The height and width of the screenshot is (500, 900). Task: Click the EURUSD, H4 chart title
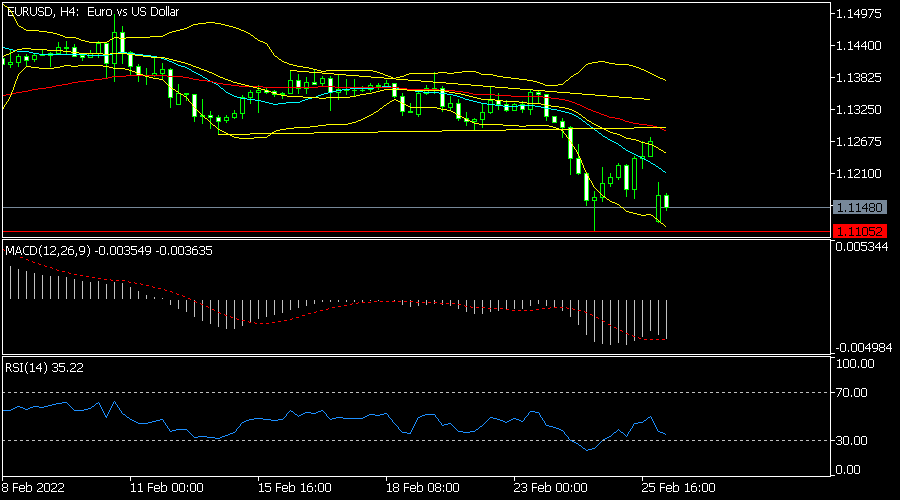(92, 11)
